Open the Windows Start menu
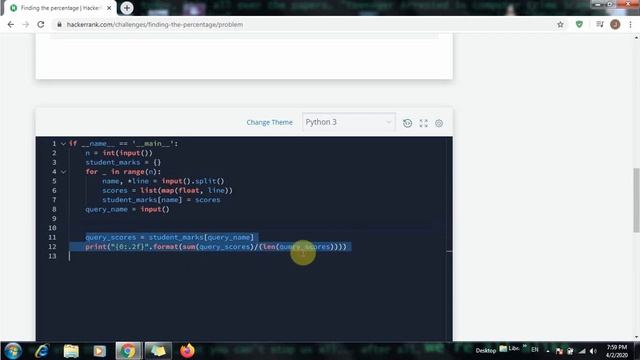This screenshot has width=640, height=360. 12,351
